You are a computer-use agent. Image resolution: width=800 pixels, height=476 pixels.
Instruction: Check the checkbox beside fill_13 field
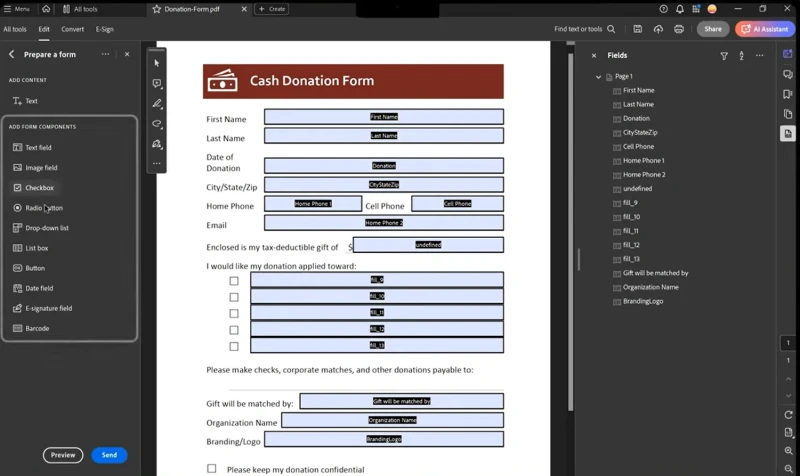(234, 346)
